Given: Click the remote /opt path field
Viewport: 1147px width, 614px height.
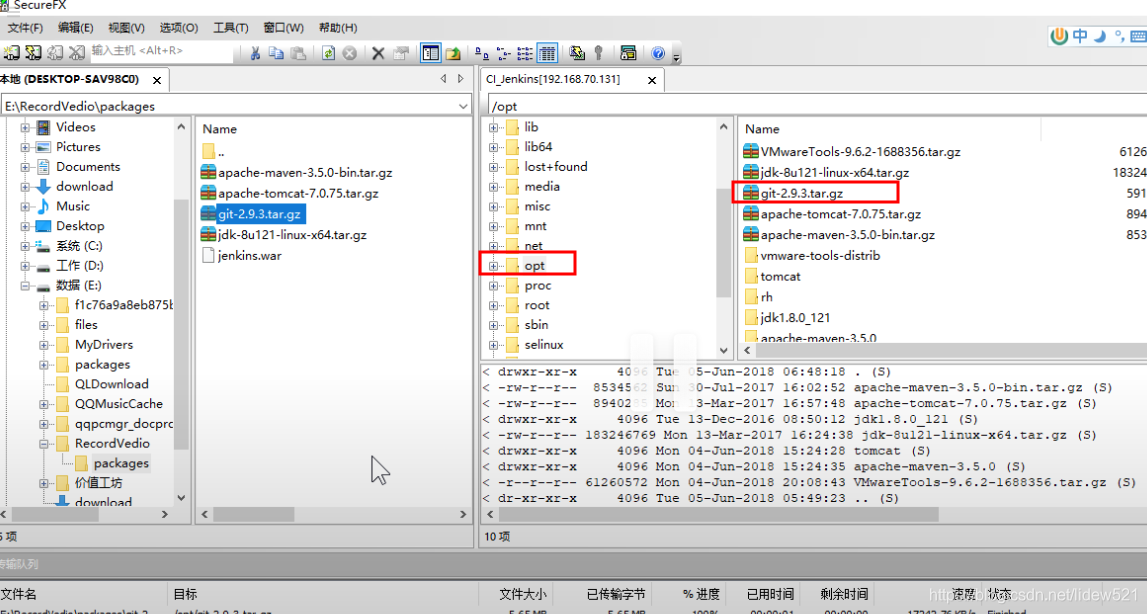Looking at the screenshot, I should pyautogui.click(x=817, y=106).
